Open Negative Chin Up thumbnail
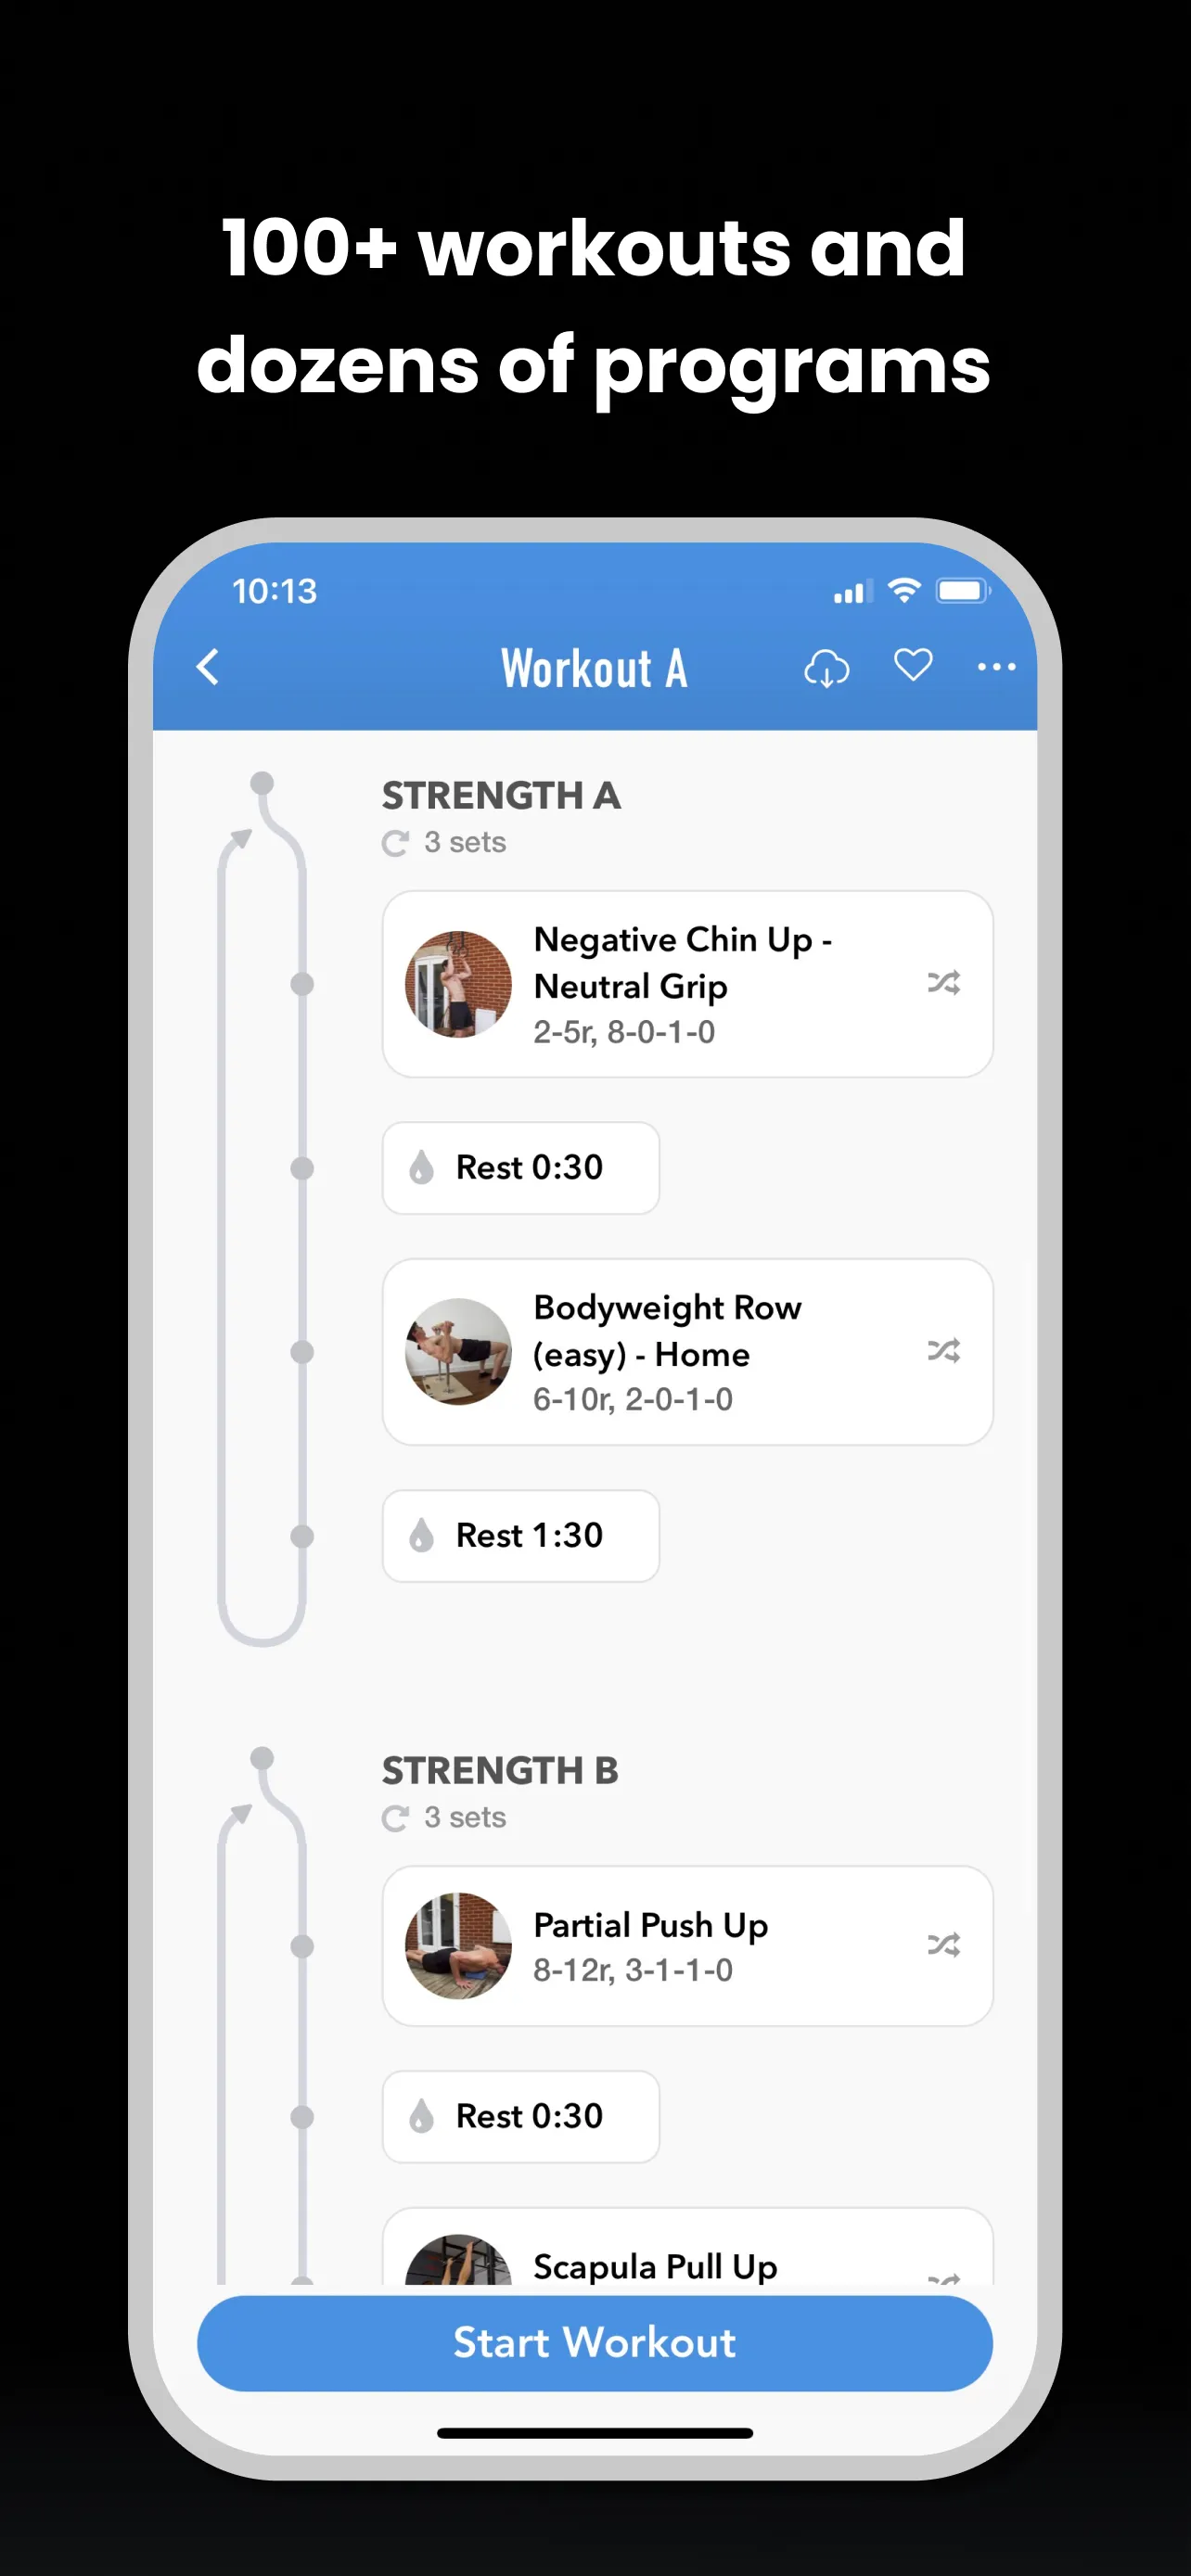The image size is (1191, 2576). pos(458,984)
